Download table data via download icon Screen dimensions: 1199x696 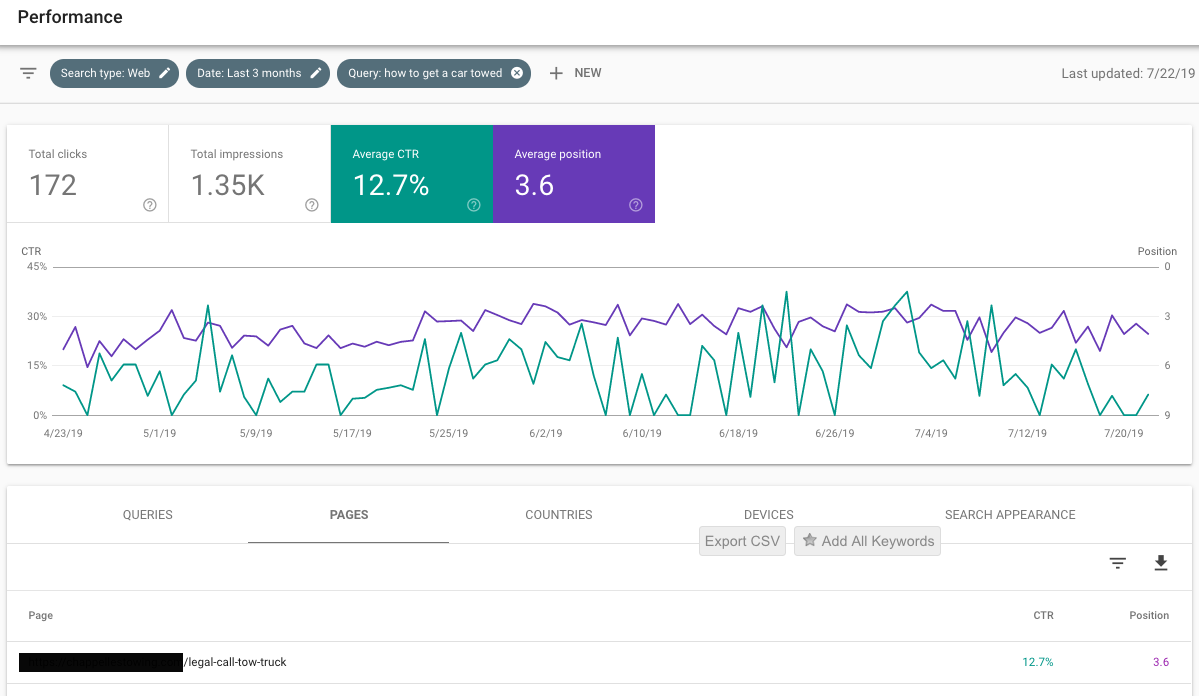click(1161, 563)
